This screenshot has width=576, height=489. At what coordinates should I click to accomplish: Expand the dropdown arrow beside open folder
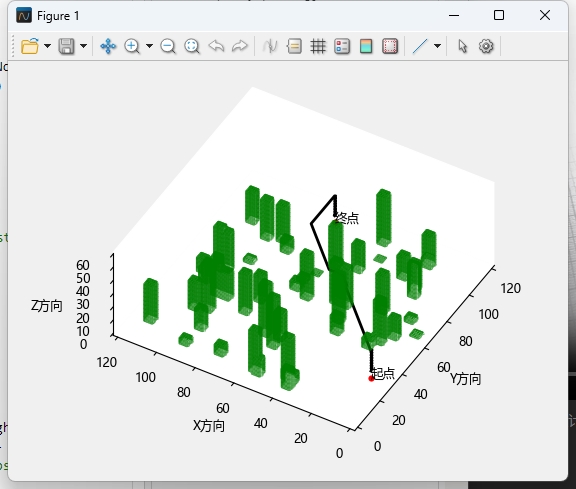coord(47,46)
